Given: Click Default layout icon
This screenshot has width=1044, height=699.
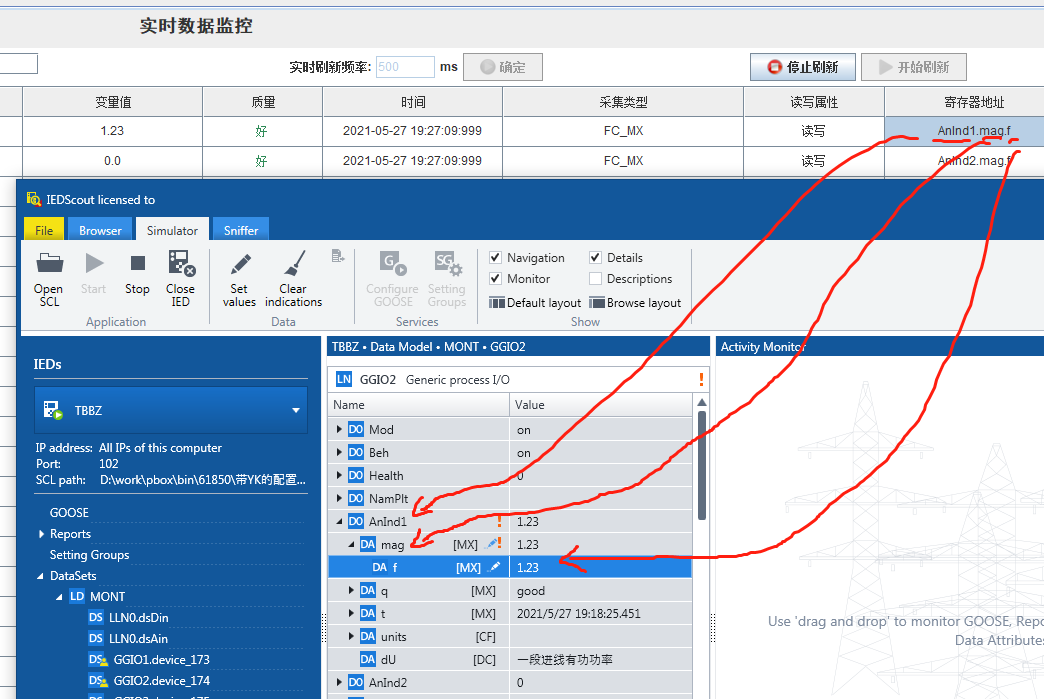Looking at the screenshot, I should pos(497,303).
